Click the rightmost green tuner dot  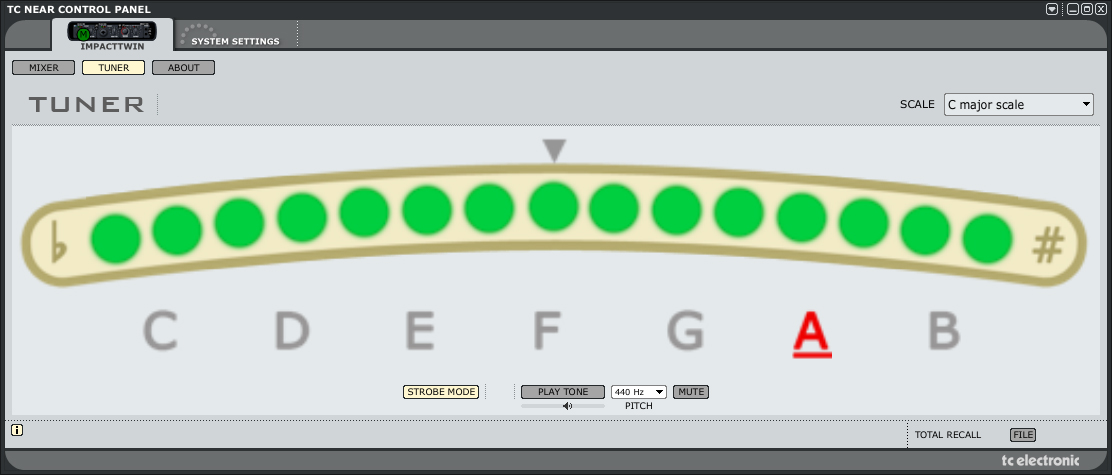pyautogui.click(x=987, y=239)
